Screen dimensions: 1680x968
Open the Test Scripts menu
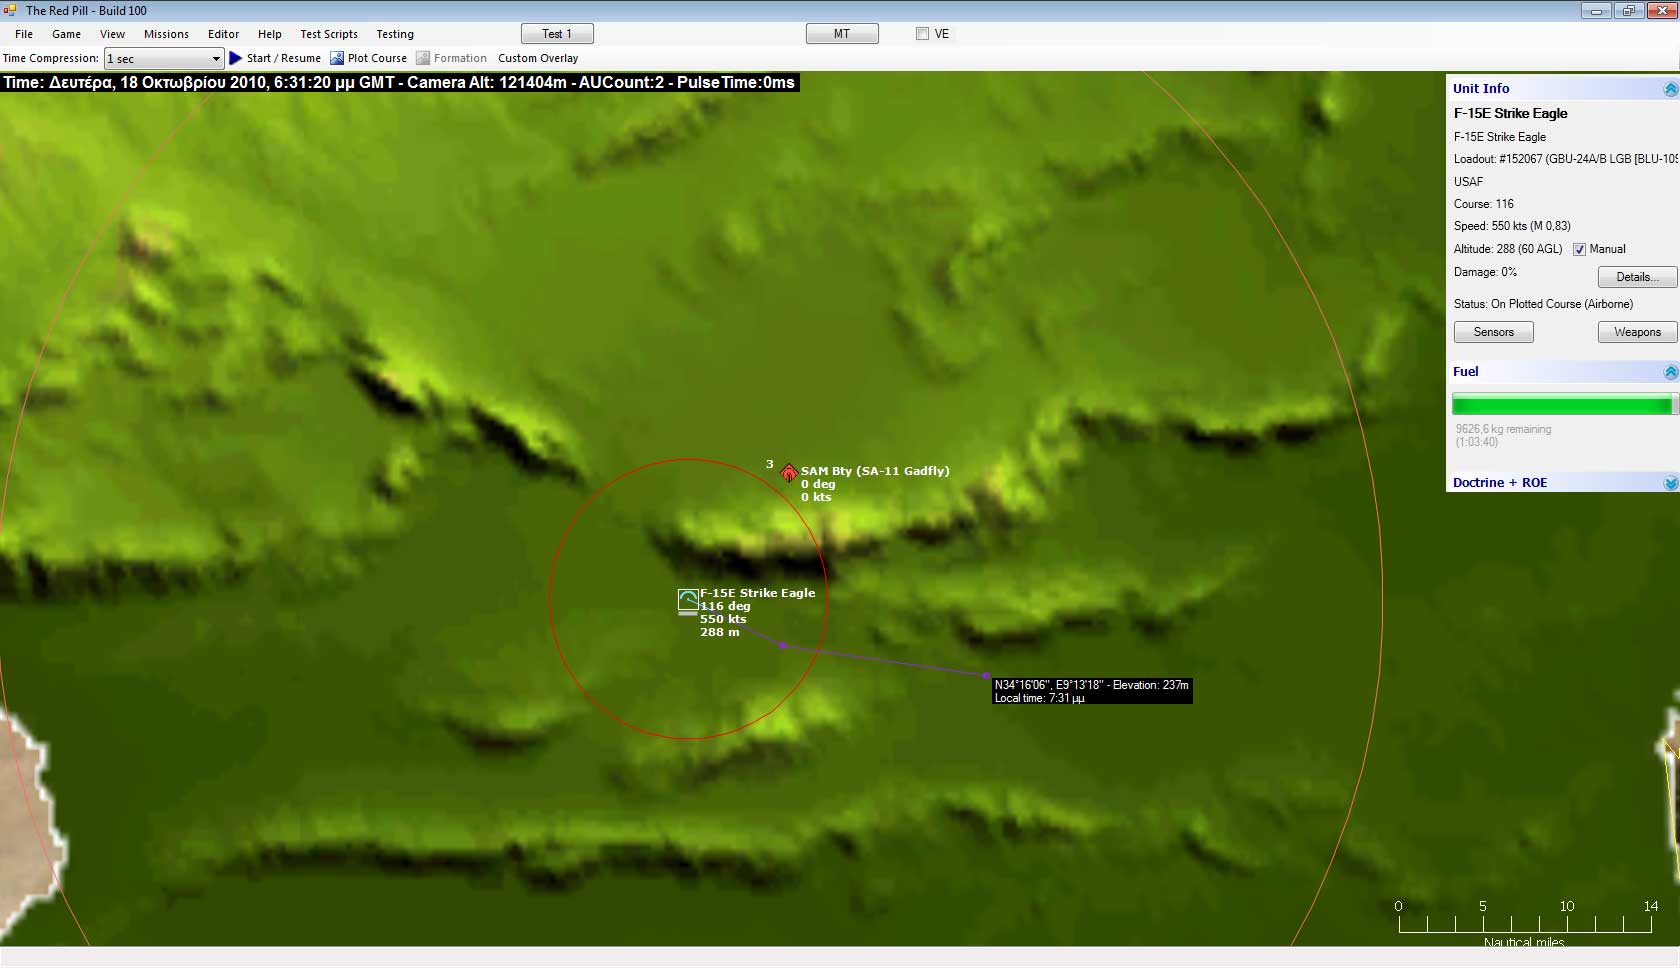coord(329,34)
